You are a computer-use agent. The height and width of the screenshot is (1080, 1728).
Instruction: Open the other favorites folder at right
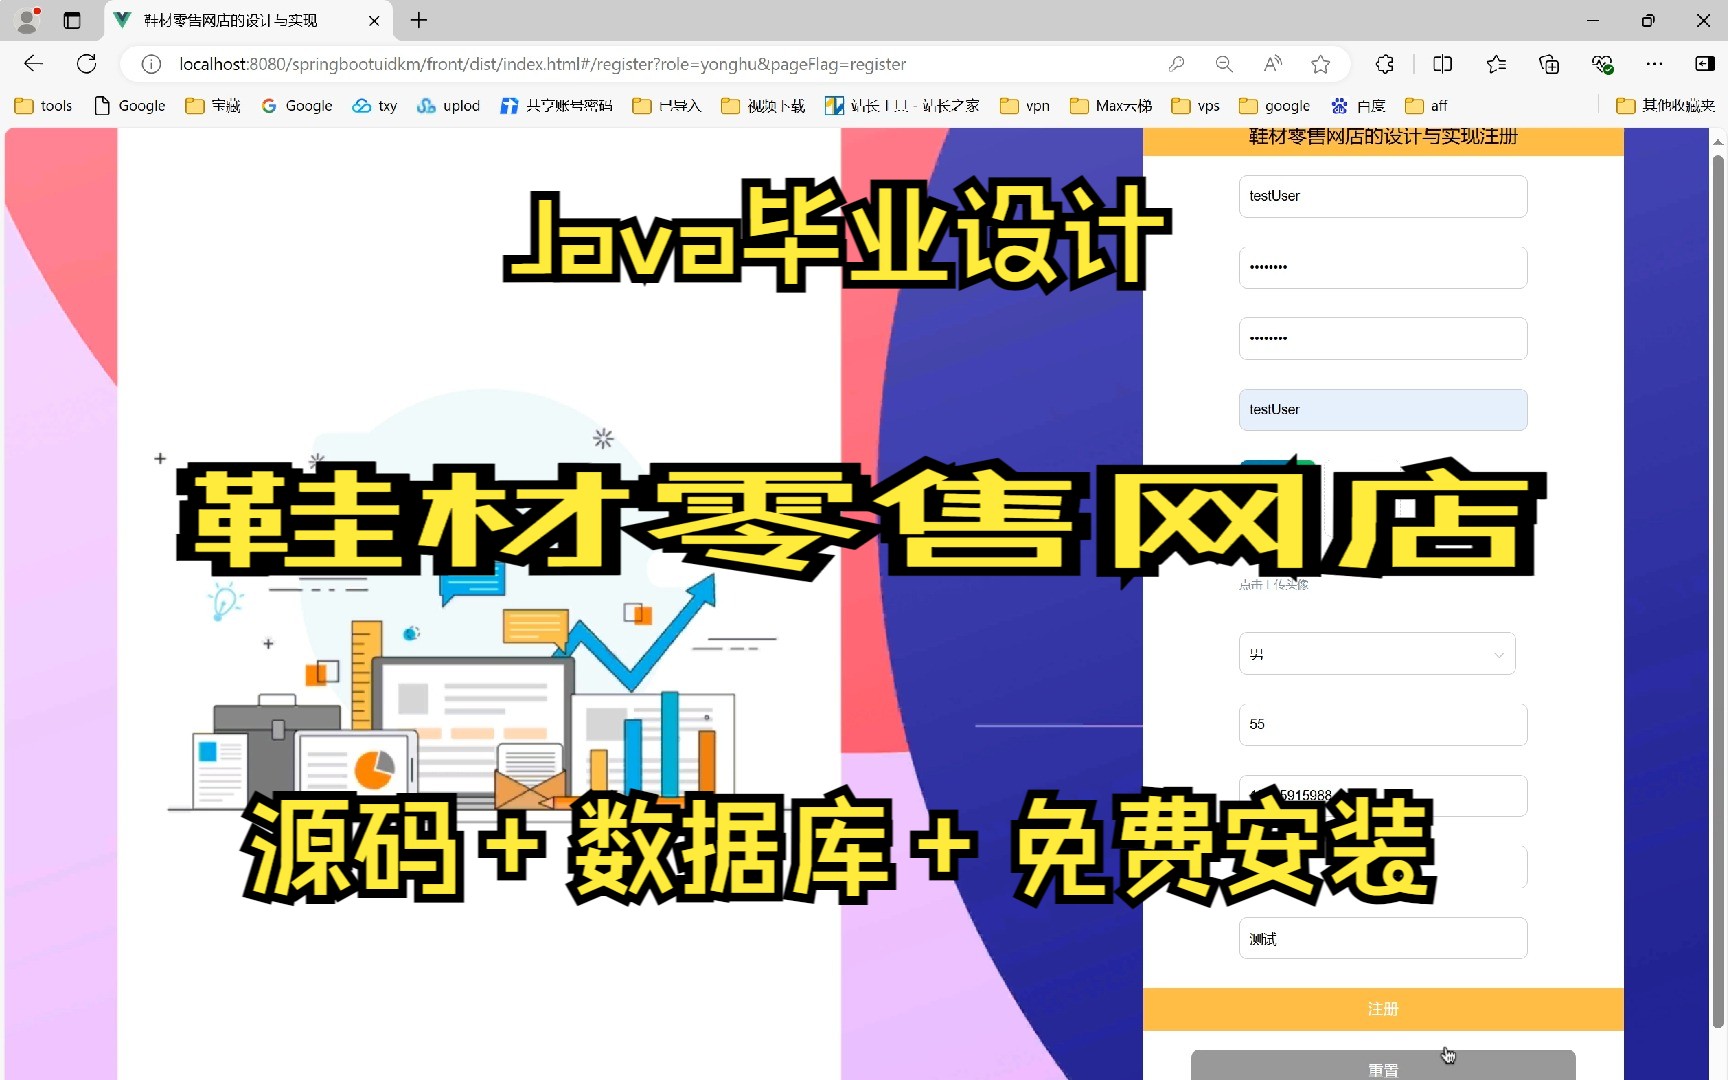click(1666, 106)
